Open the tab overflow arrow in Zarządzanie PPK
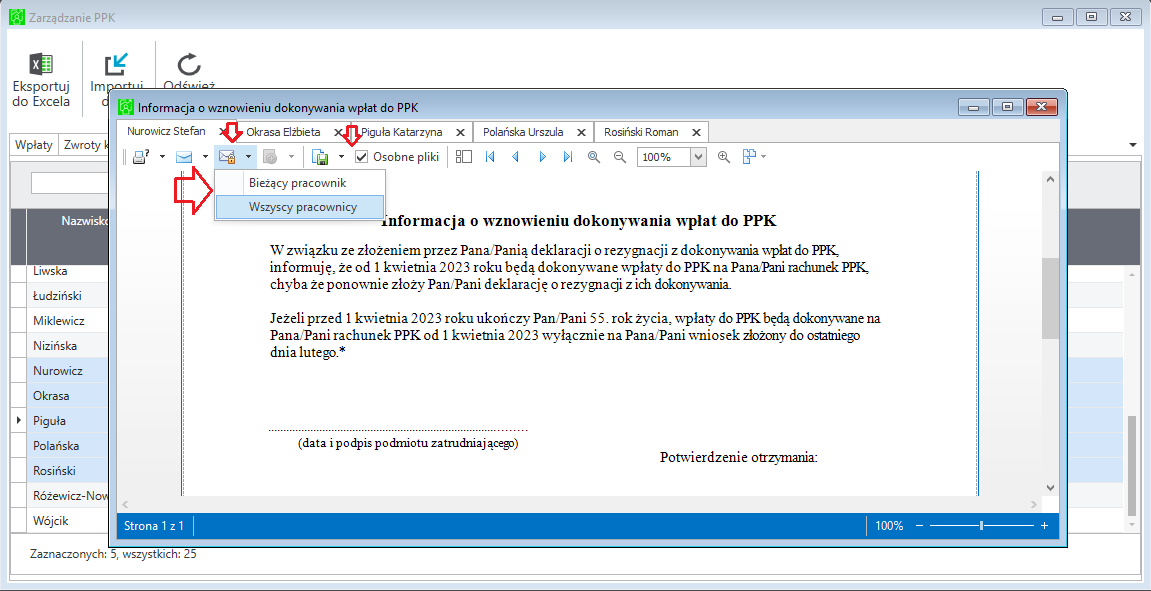Screen dimensions: 1151x591 click(x=1132, y=144)
